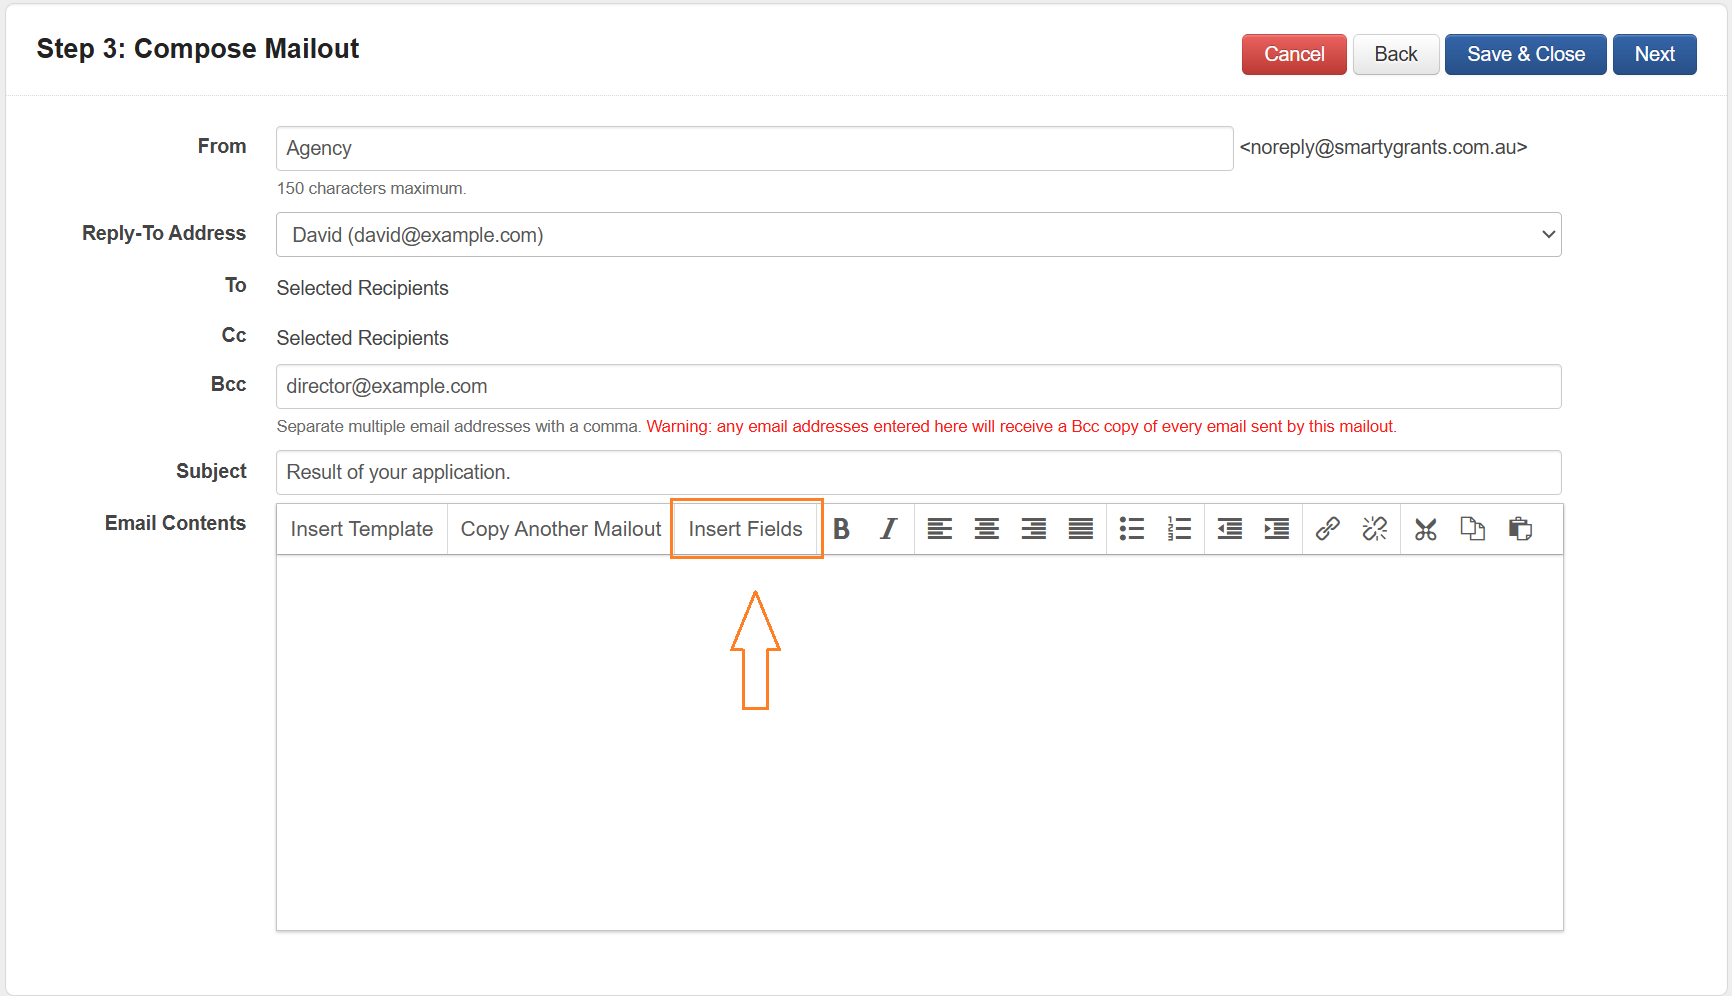This screenshot has width=1732, height=996.
Task: Open the Insert Fields menu
Action: pos(746,529)
